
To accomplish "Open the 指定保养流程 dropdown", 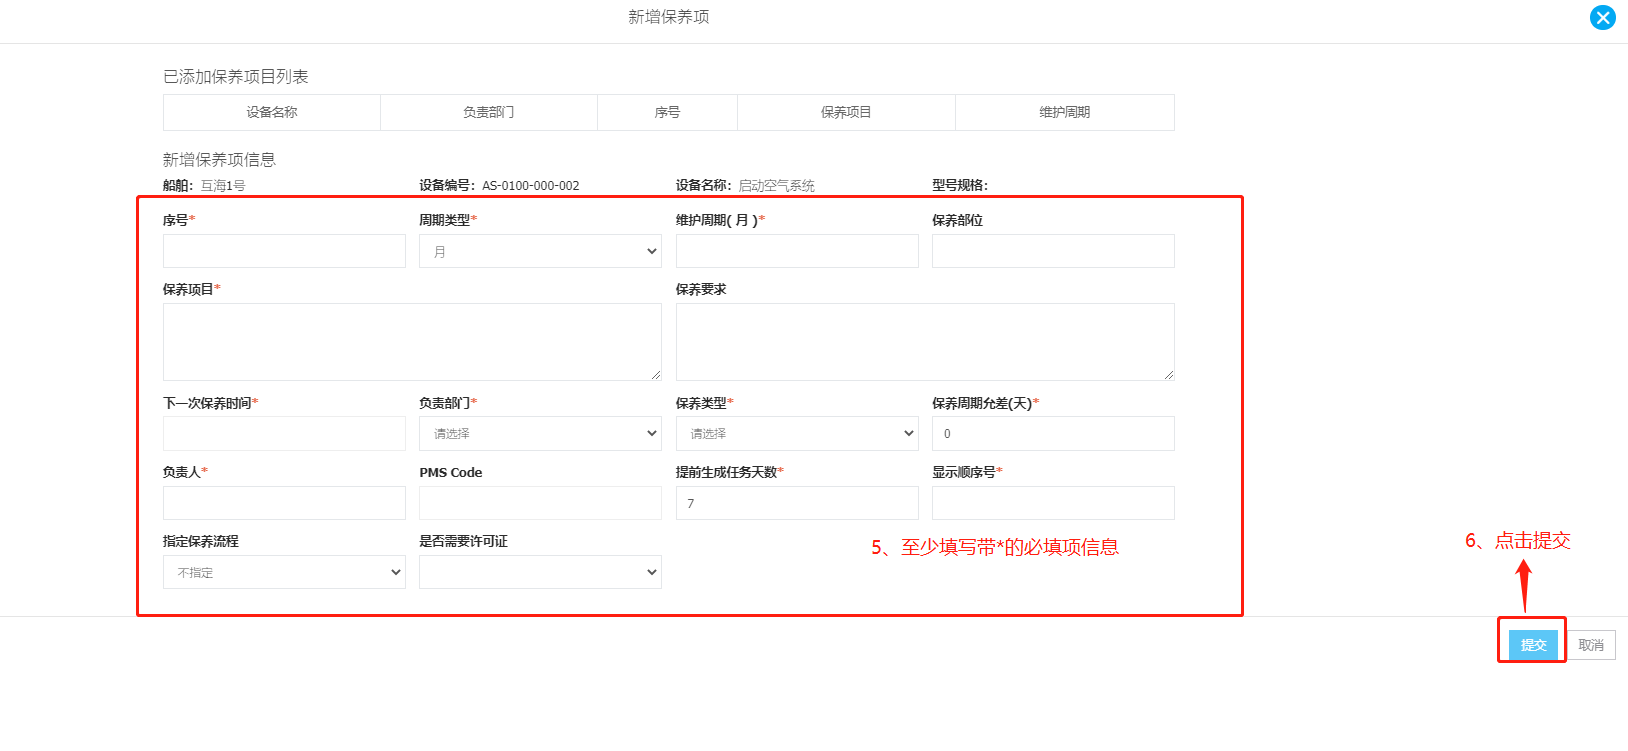I will 284,572.
